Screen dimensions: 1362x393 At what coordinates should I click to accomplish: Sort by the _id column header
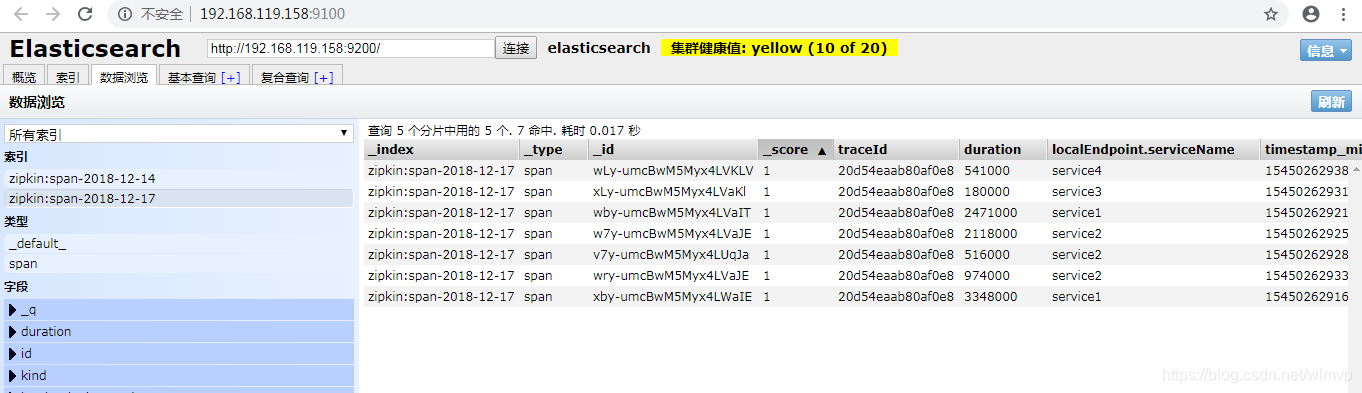673,149
